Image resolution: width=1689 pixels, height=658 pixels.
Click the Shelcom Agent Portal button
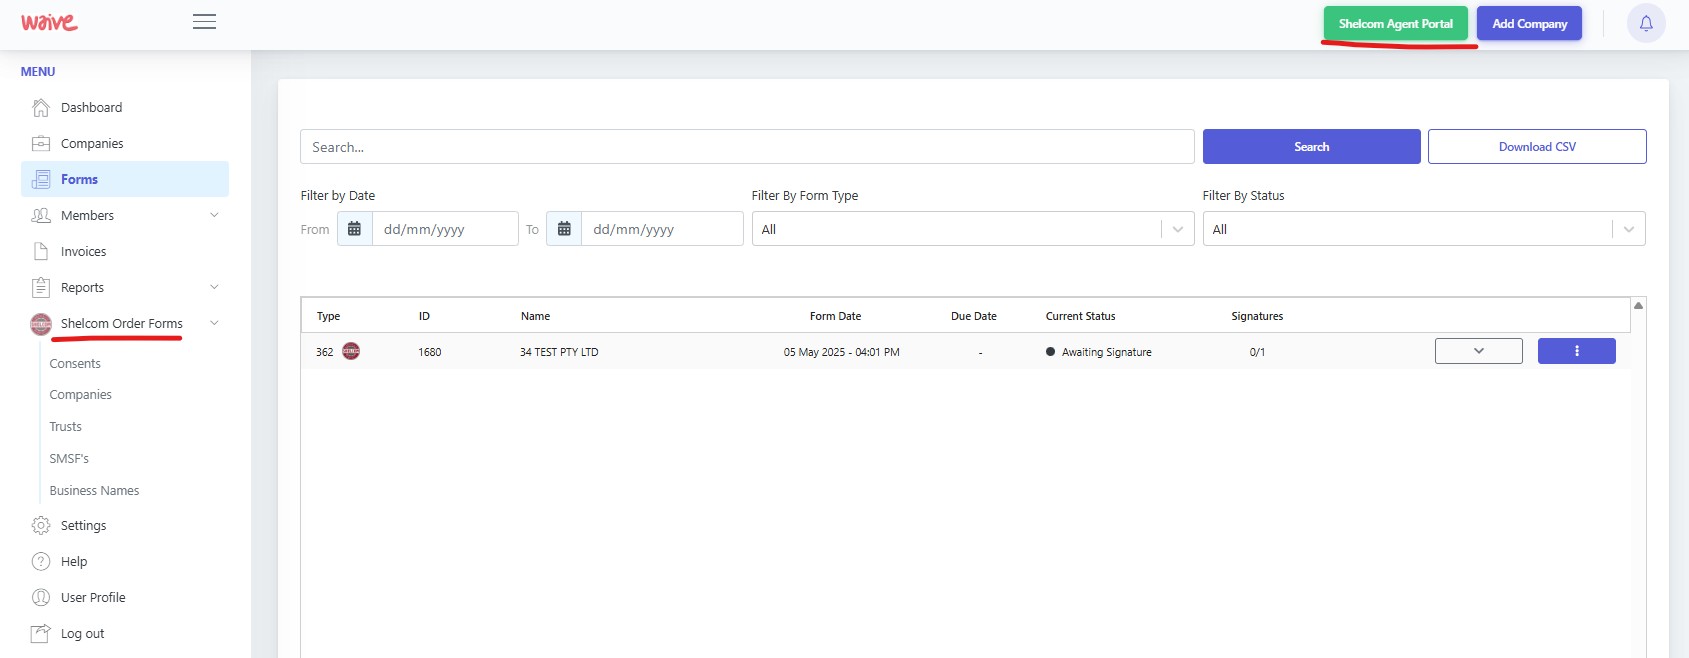(x=1396, y=23)
